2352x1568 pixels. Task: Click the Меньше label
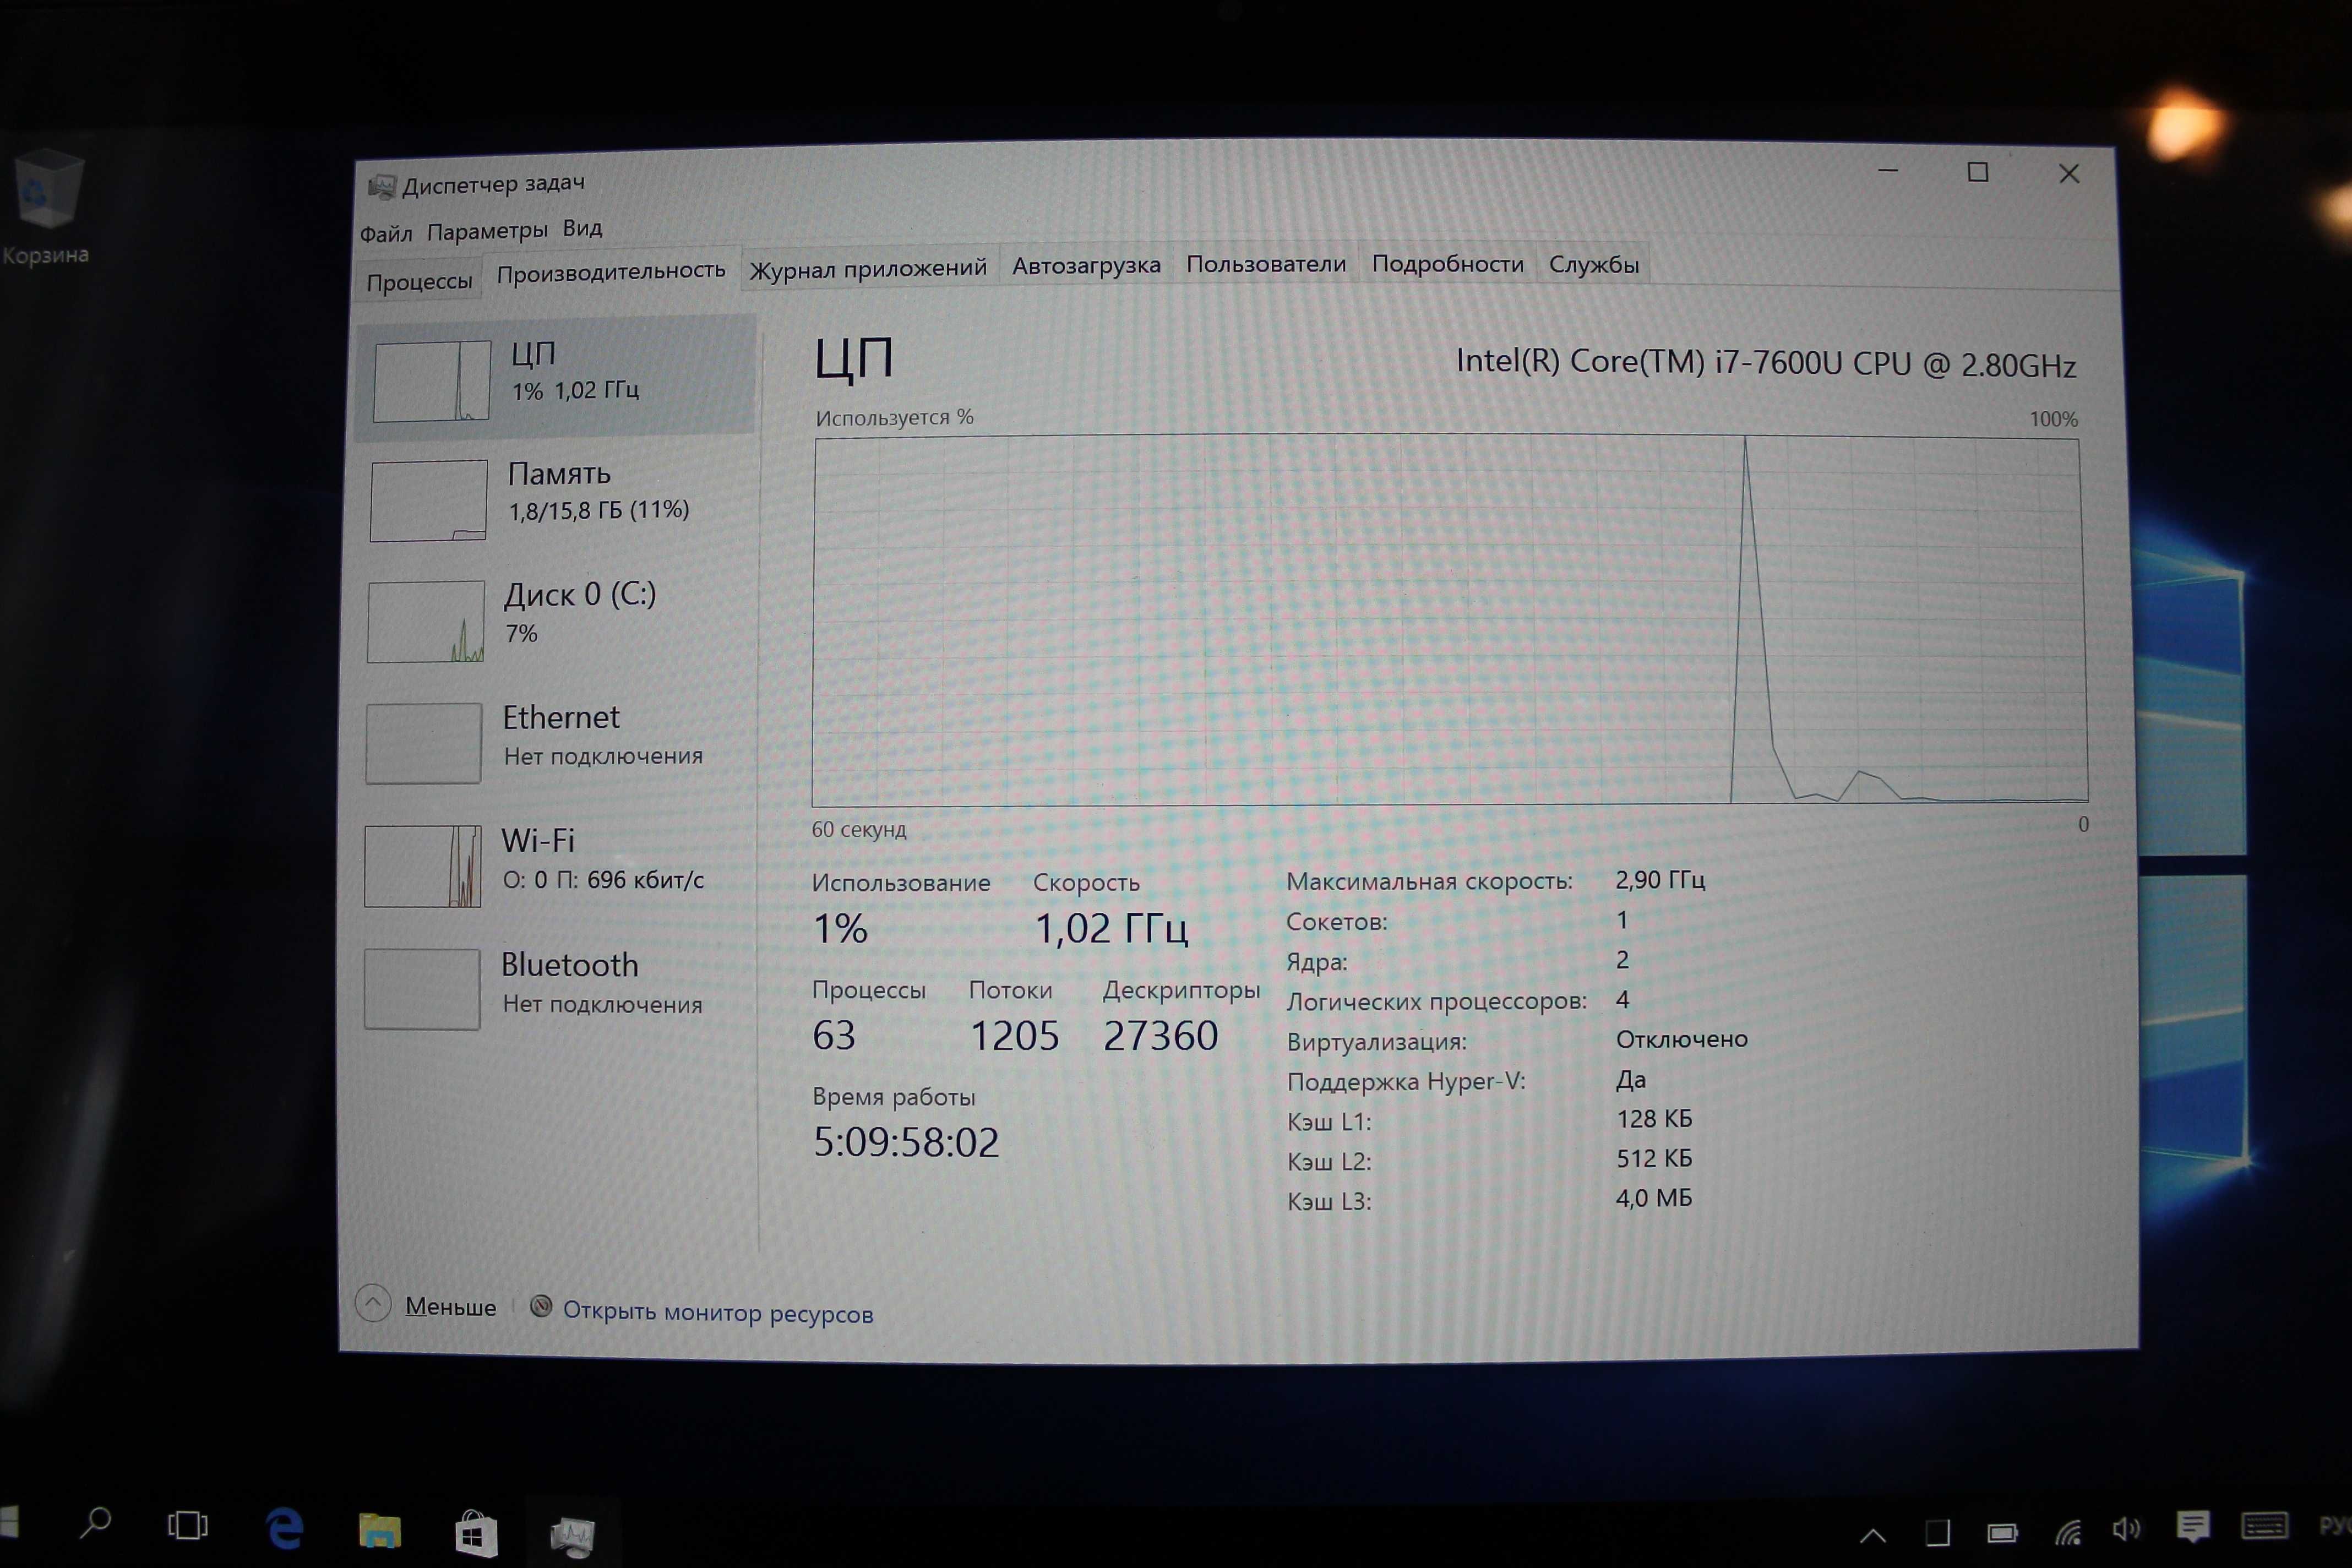click(x=450, y=1307)
